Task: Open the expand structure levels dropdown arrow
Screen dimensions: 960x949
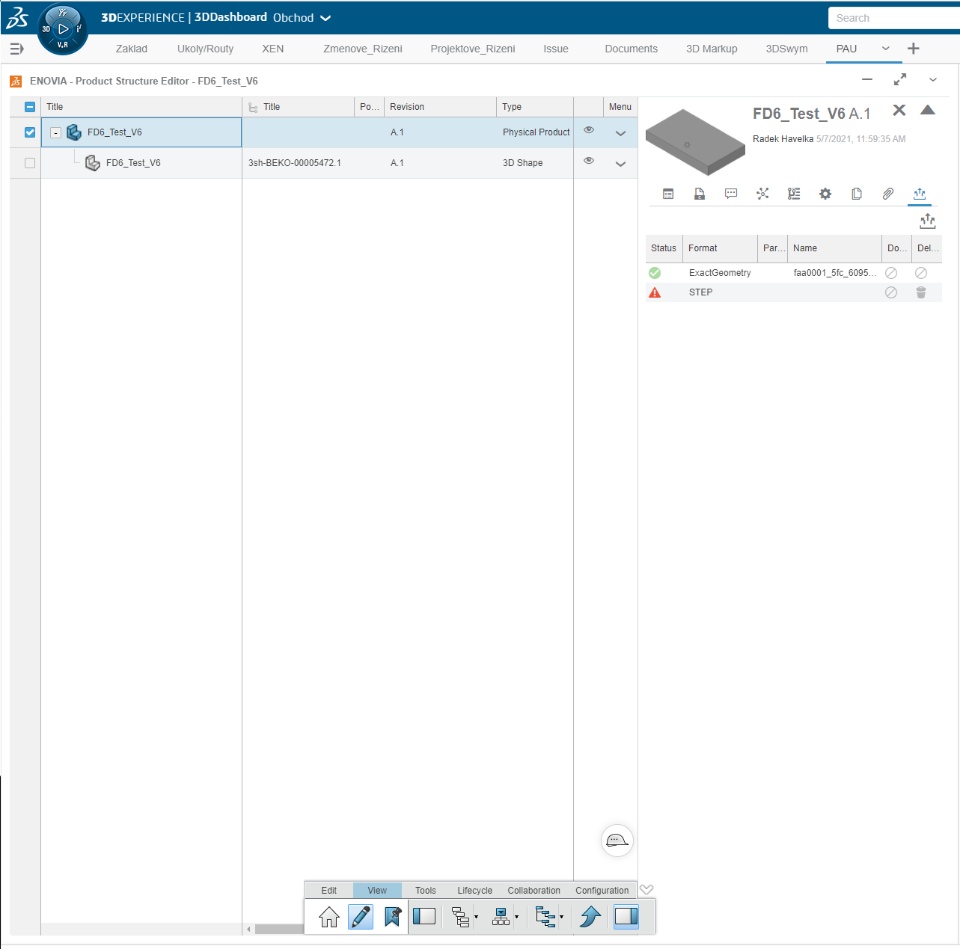Action: (x=476, y=917)
